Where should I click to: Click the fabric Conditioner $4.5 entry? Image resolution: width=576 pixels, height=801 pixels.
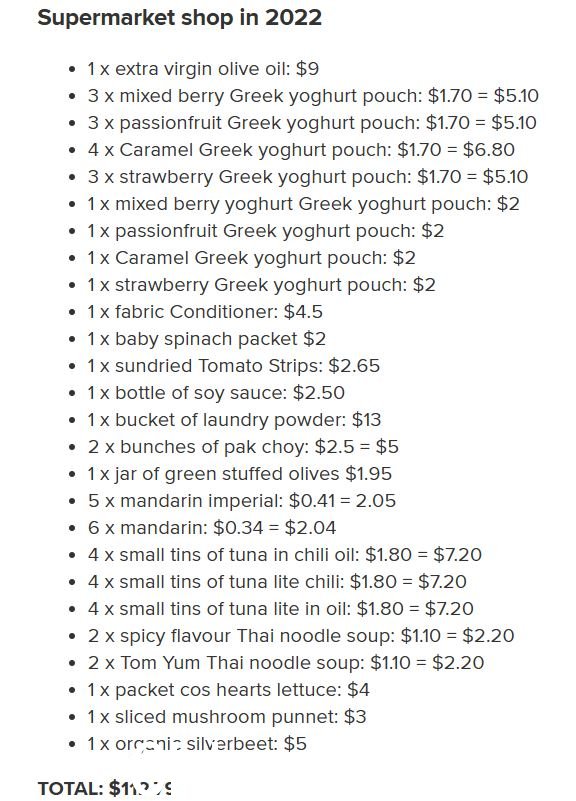[205, 312]
